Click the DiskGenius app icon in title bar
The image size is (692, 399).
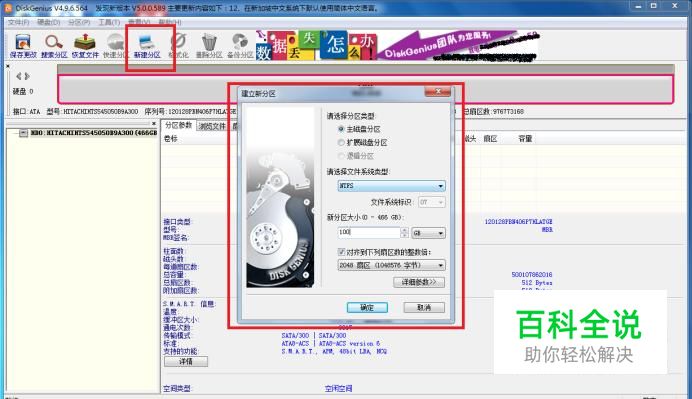pyautogui.click(x=8, y=8)
